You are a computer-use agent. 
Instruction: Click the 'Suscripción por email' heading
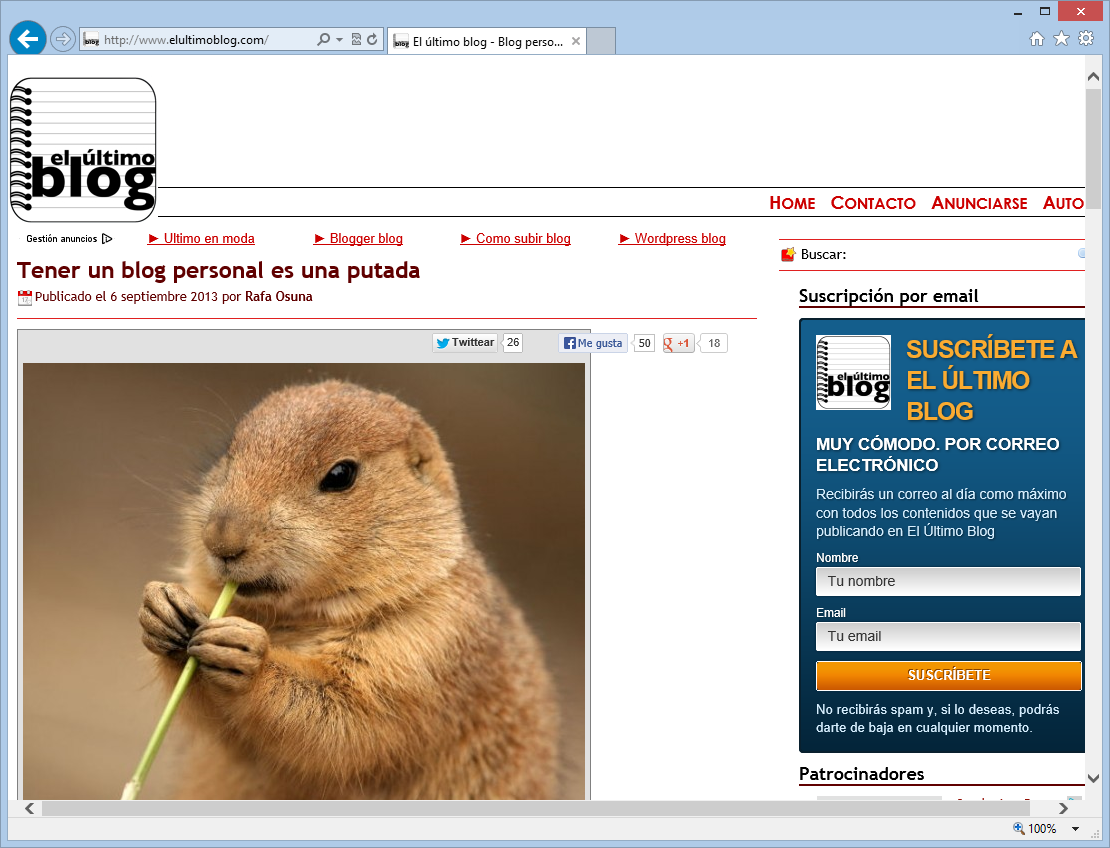888,296
